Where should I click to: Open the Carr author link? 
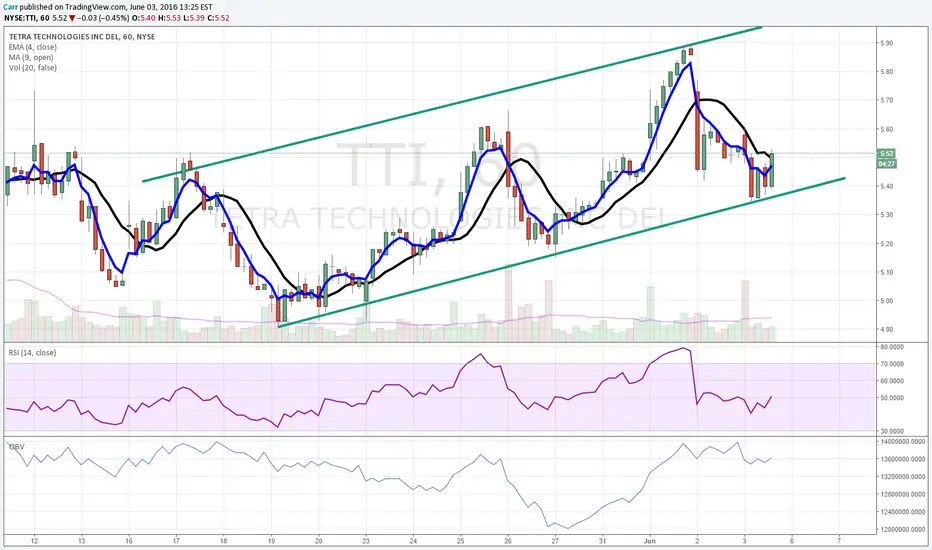[10, 7]
